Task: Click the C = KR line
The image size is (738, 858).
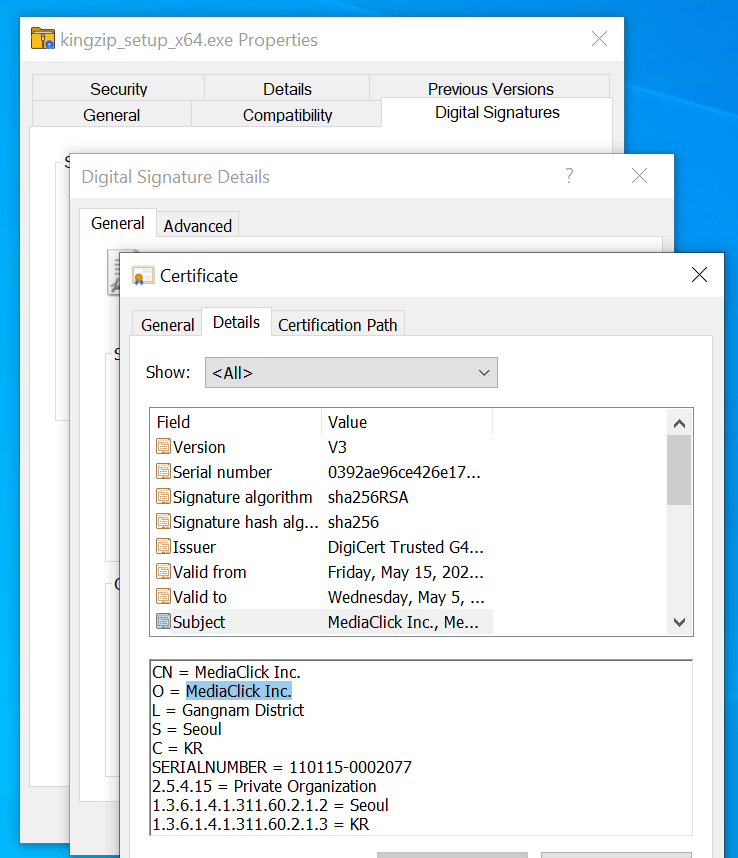Action: [178, 748]
